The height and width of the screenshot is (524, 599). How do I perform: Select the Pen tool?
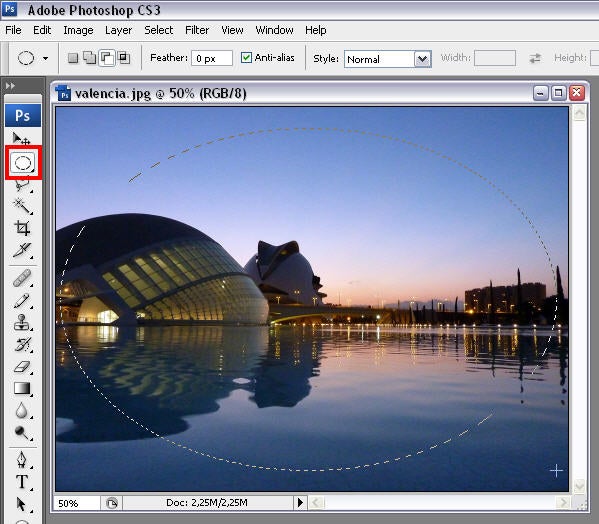(22, 459)
